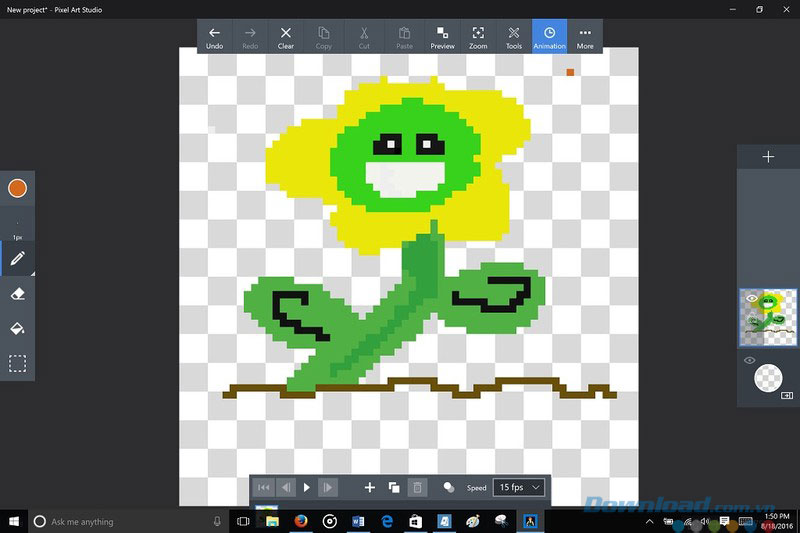The image size is (800, 533).
Task: Open the 15 fps speed dropdown
Action: click(522, 487)
